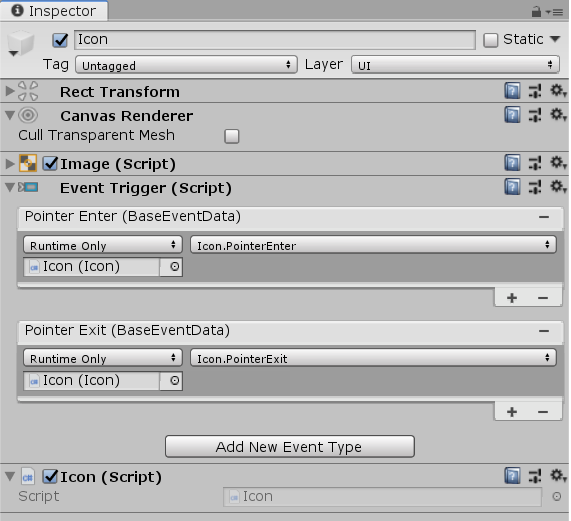571x521 pixels.
Task: Open Icon (Script) gear settings menu
Action: click(558, 475)
